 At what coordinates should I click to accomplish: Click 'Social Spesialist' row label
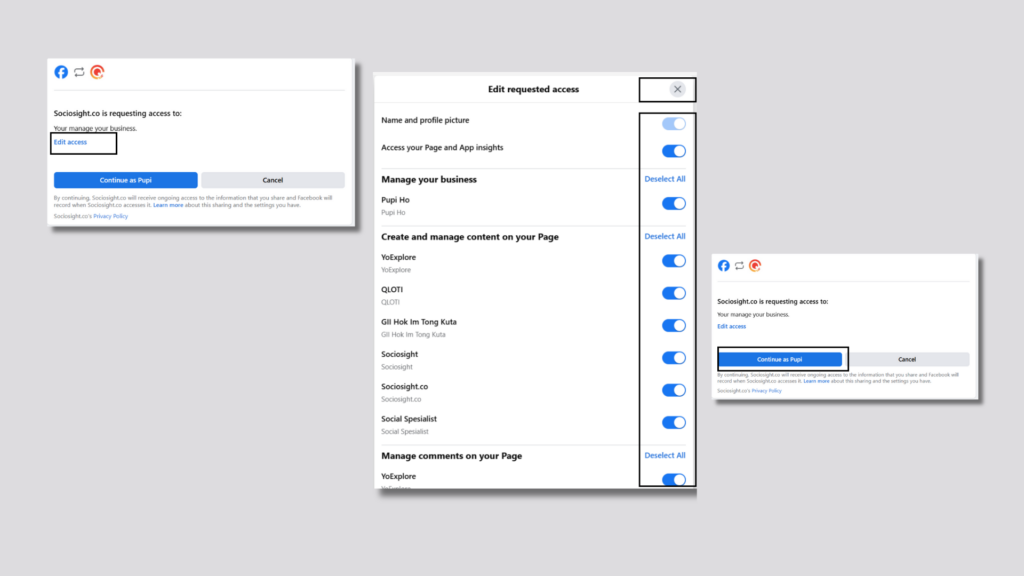pyautogui.click(x=409, y=419)
